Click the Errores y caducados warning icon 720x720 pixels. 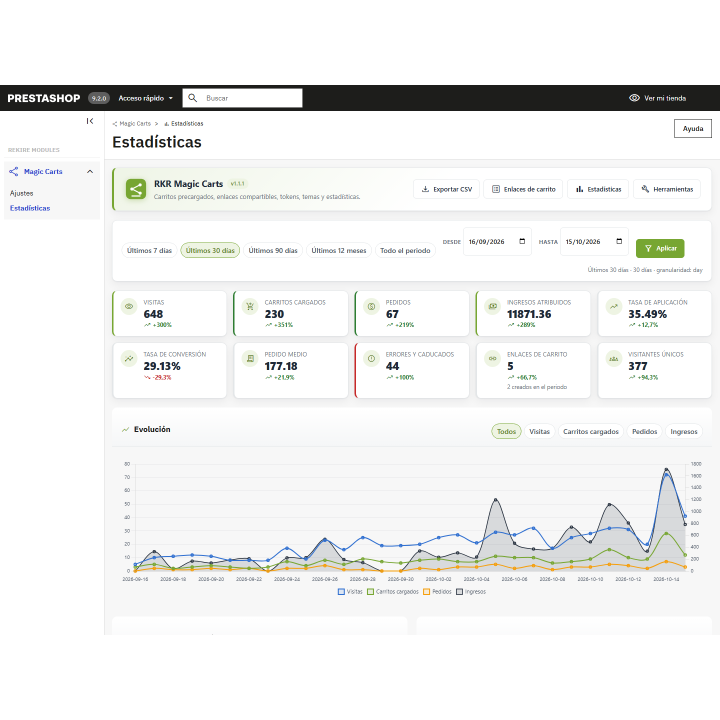(x=371, y=359)
